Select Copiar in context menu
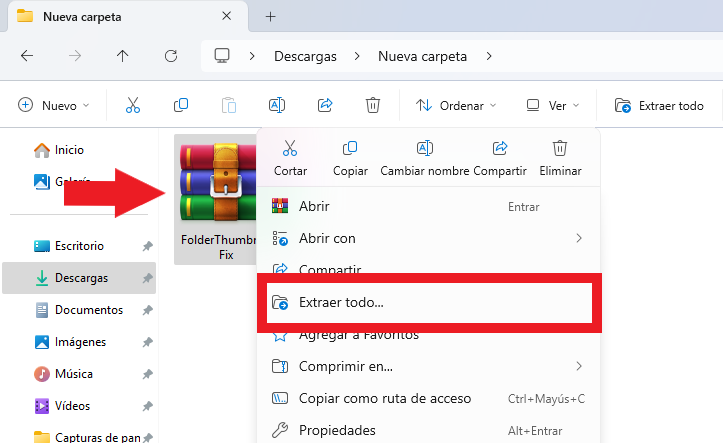The image size is (723, 443). click(x=350, y=158)
